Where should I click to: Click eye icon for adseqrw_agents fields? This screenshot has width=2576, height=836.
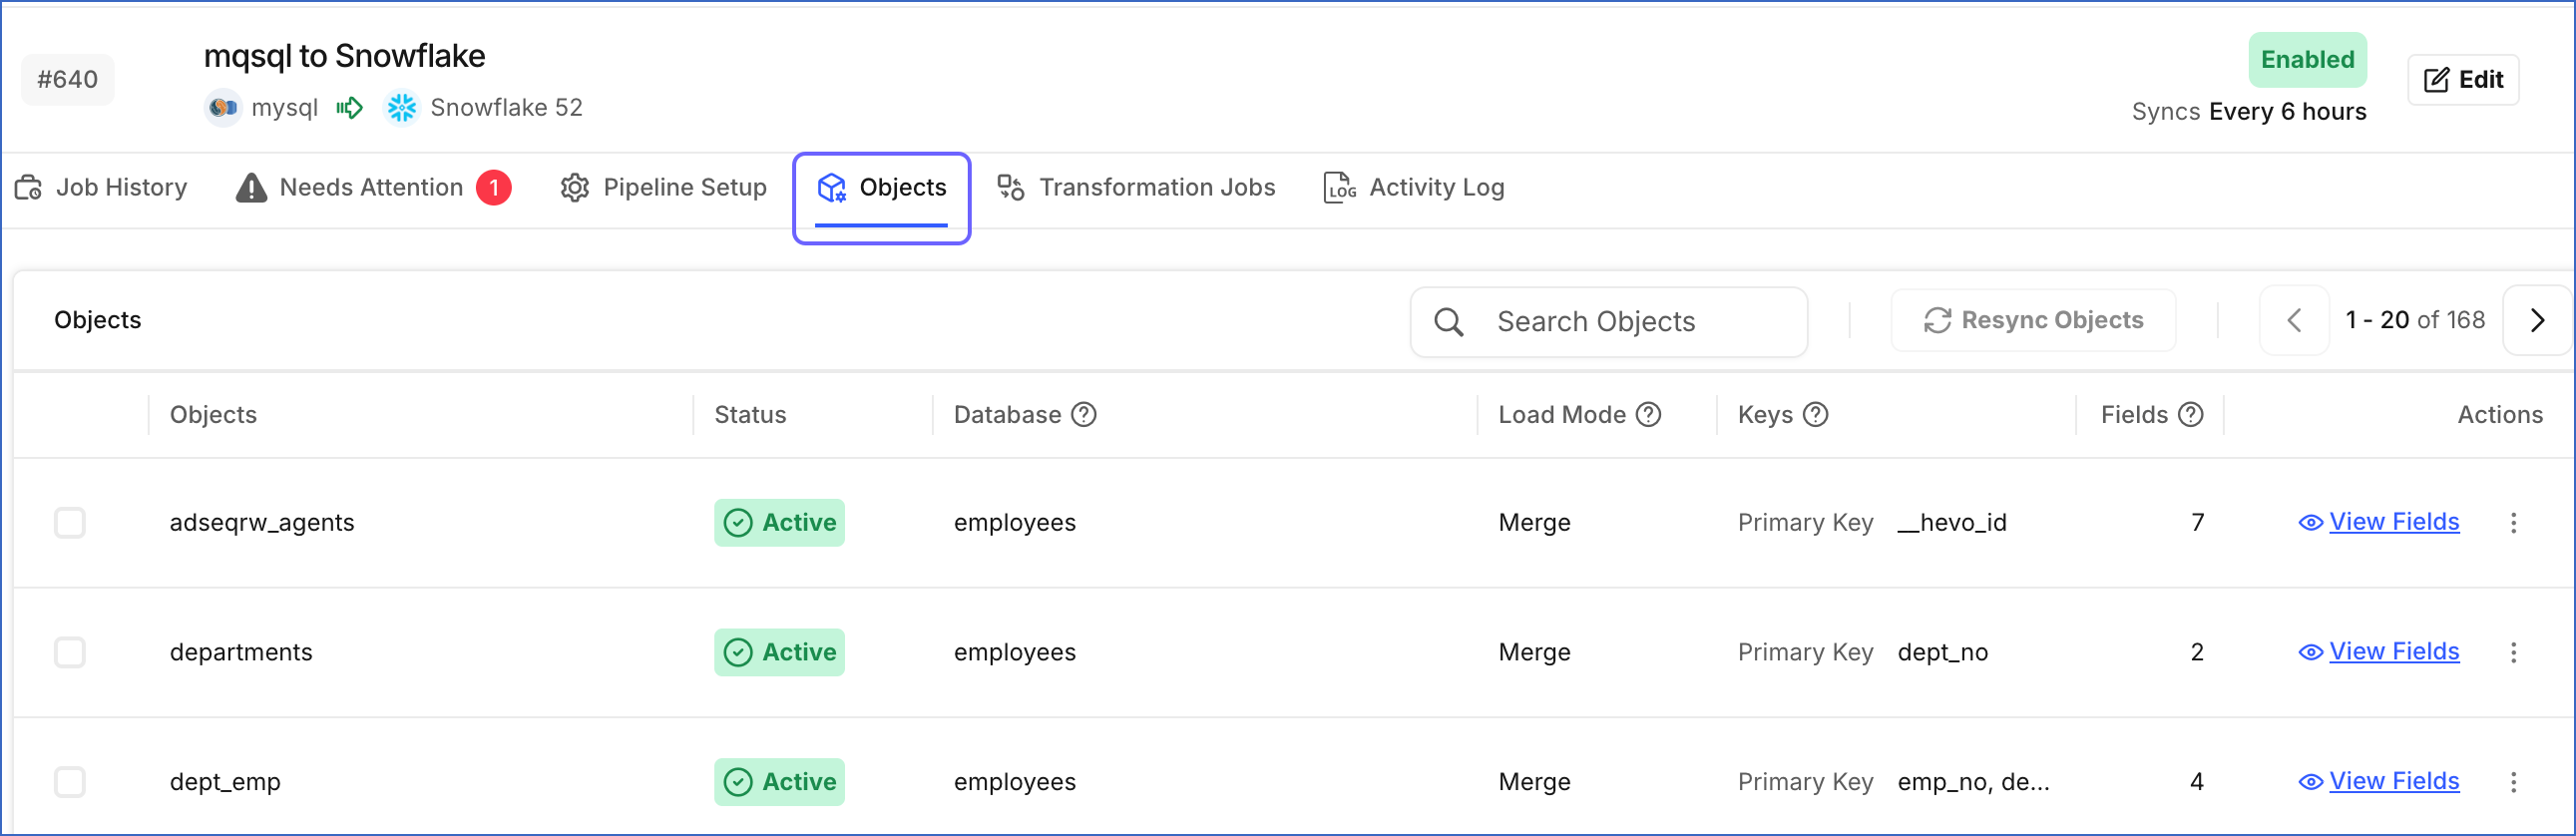pyautogui.click(x=2310, y=523)
